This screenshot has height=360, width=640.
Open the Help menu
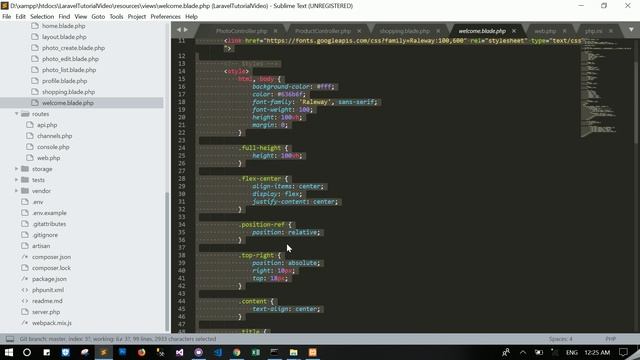click(x=191, y=17)
